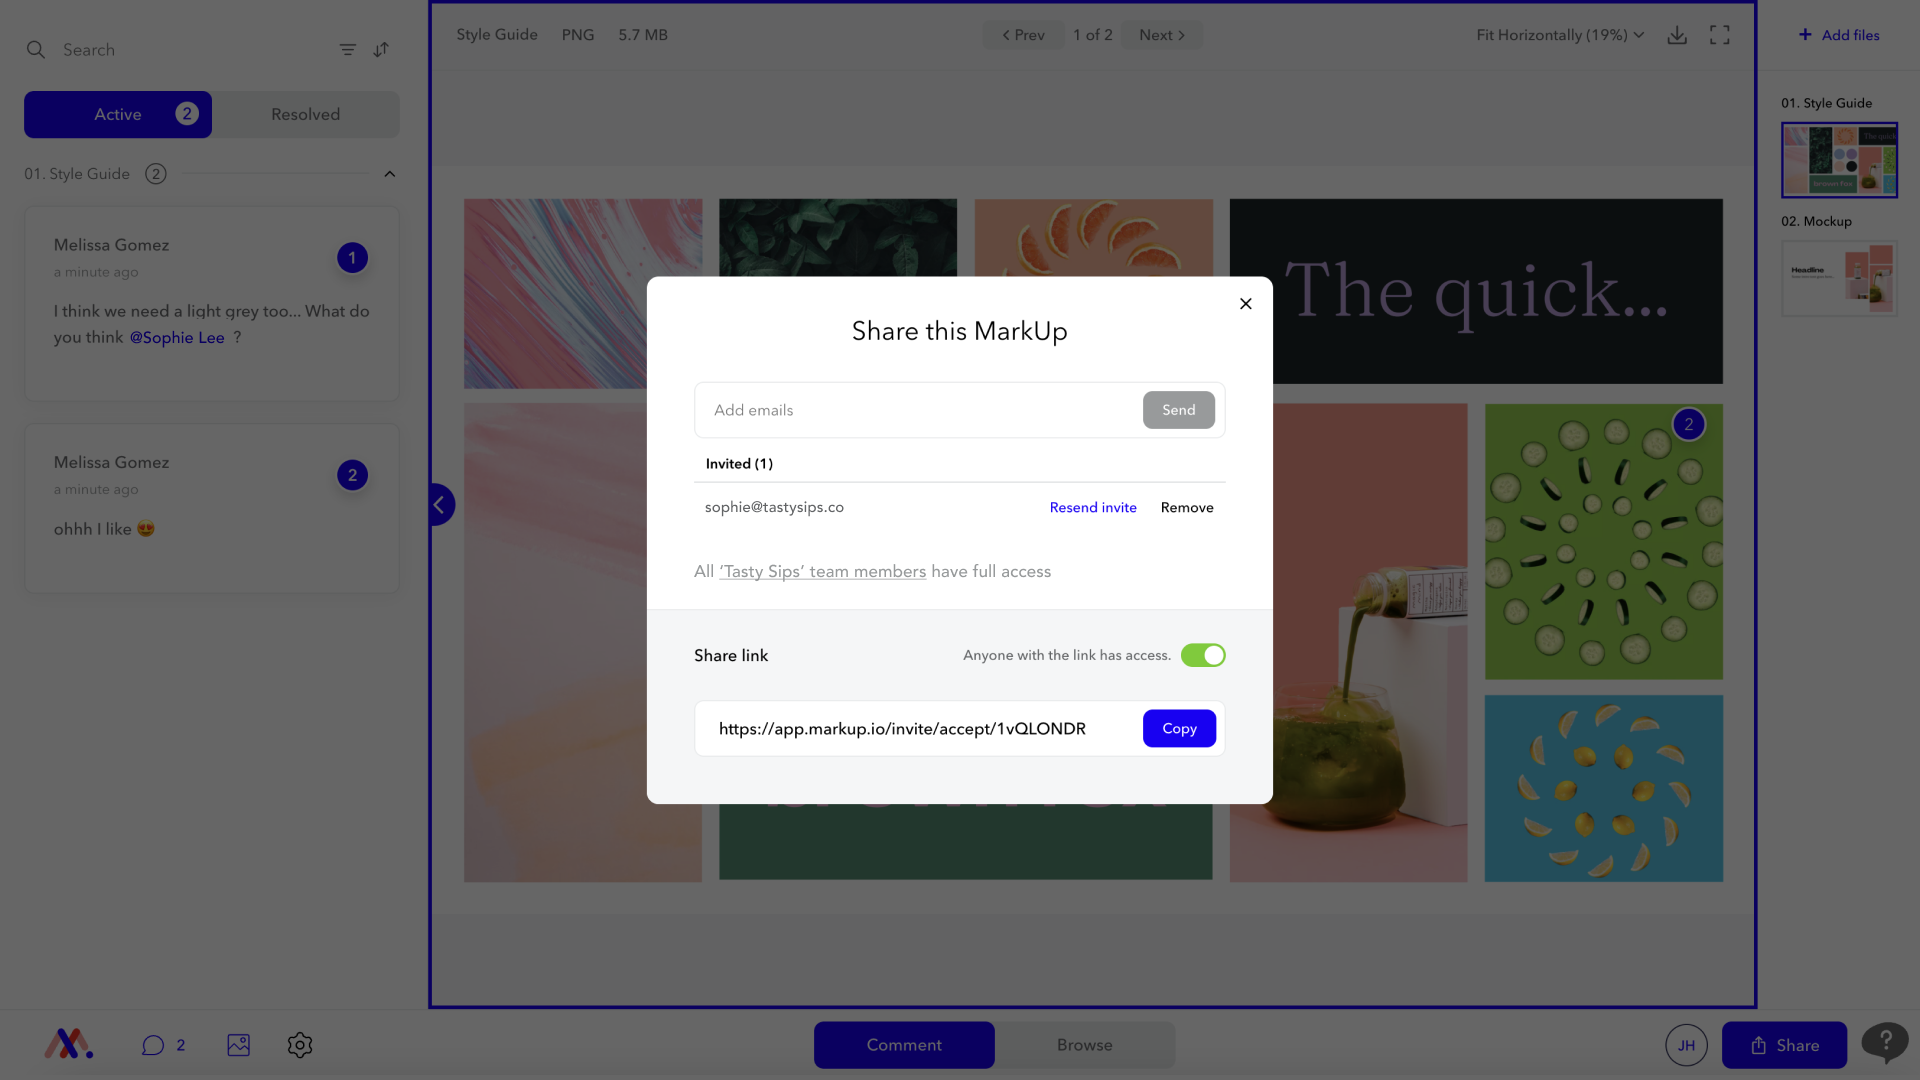
Task: Select the 02. Mockup thumbnail
Action: [1839, 278]
